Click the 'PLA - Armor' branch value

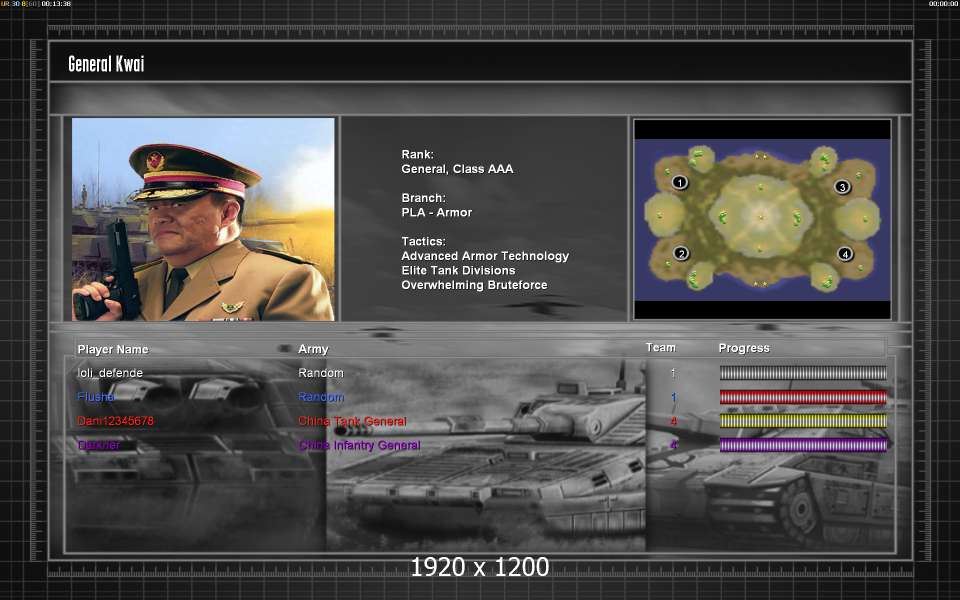coord(437,212)
